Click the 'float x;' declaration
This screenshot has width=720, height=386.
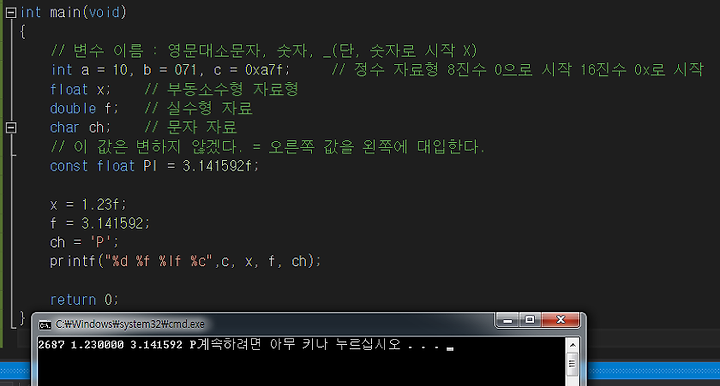[80, 89]
